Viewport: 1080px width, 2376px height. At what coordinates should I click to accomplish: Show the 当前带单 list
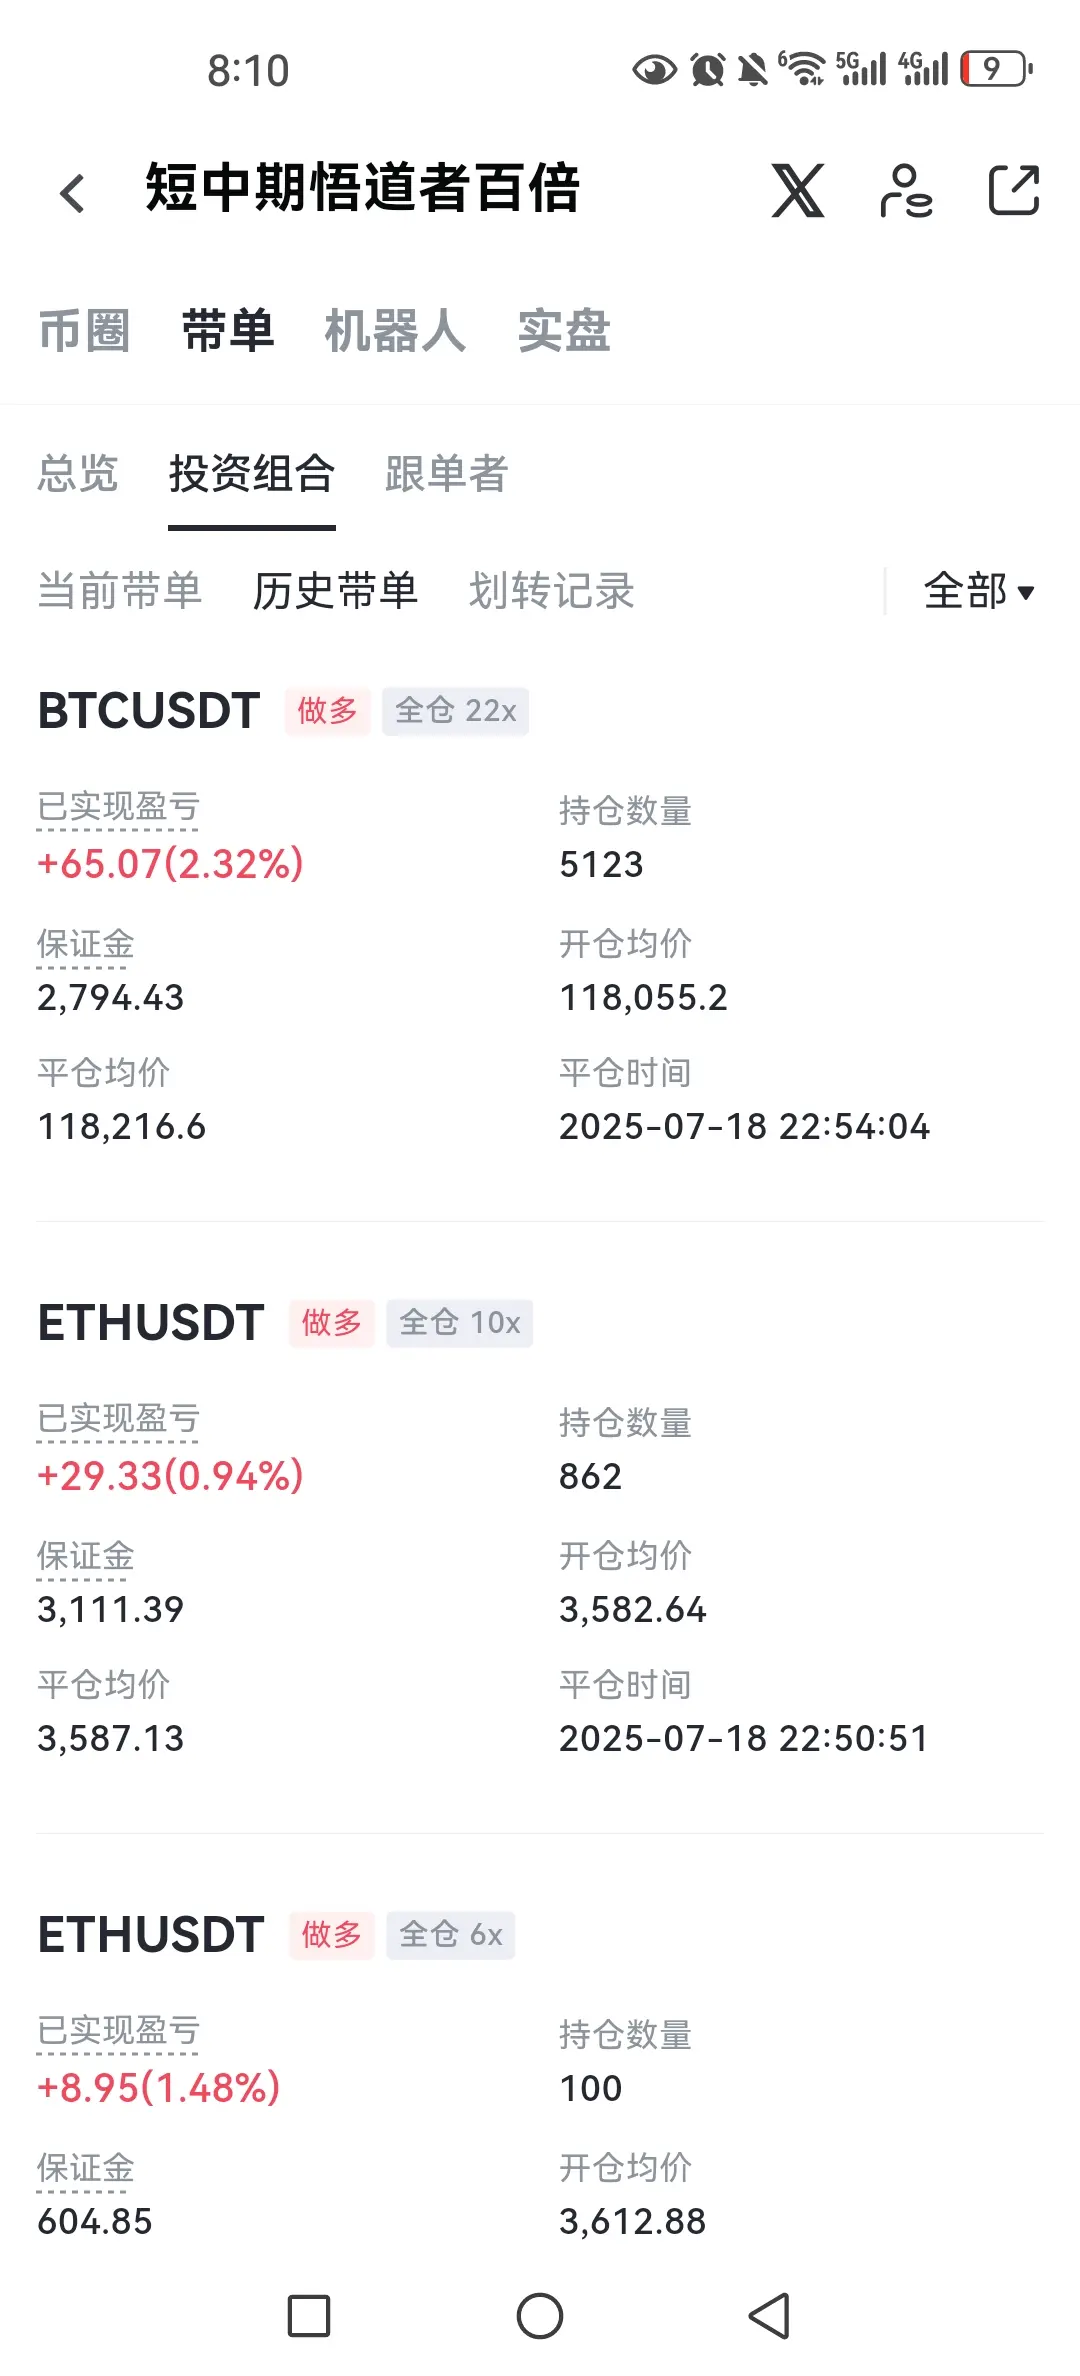(x=120, y=591)
